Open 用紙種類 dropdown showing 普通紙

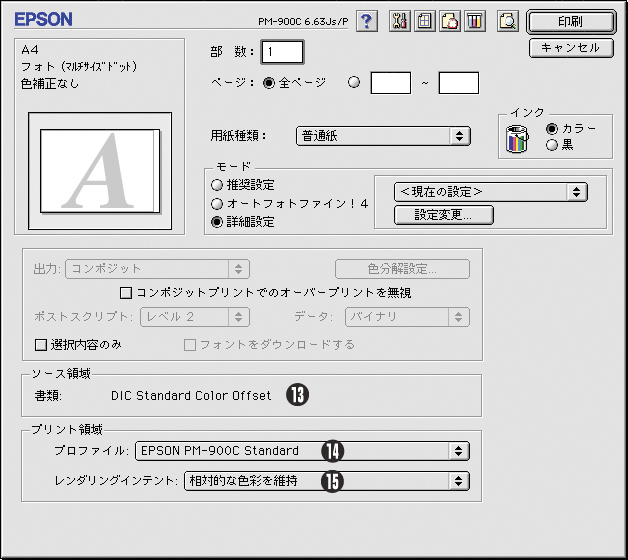pos(384,136)
